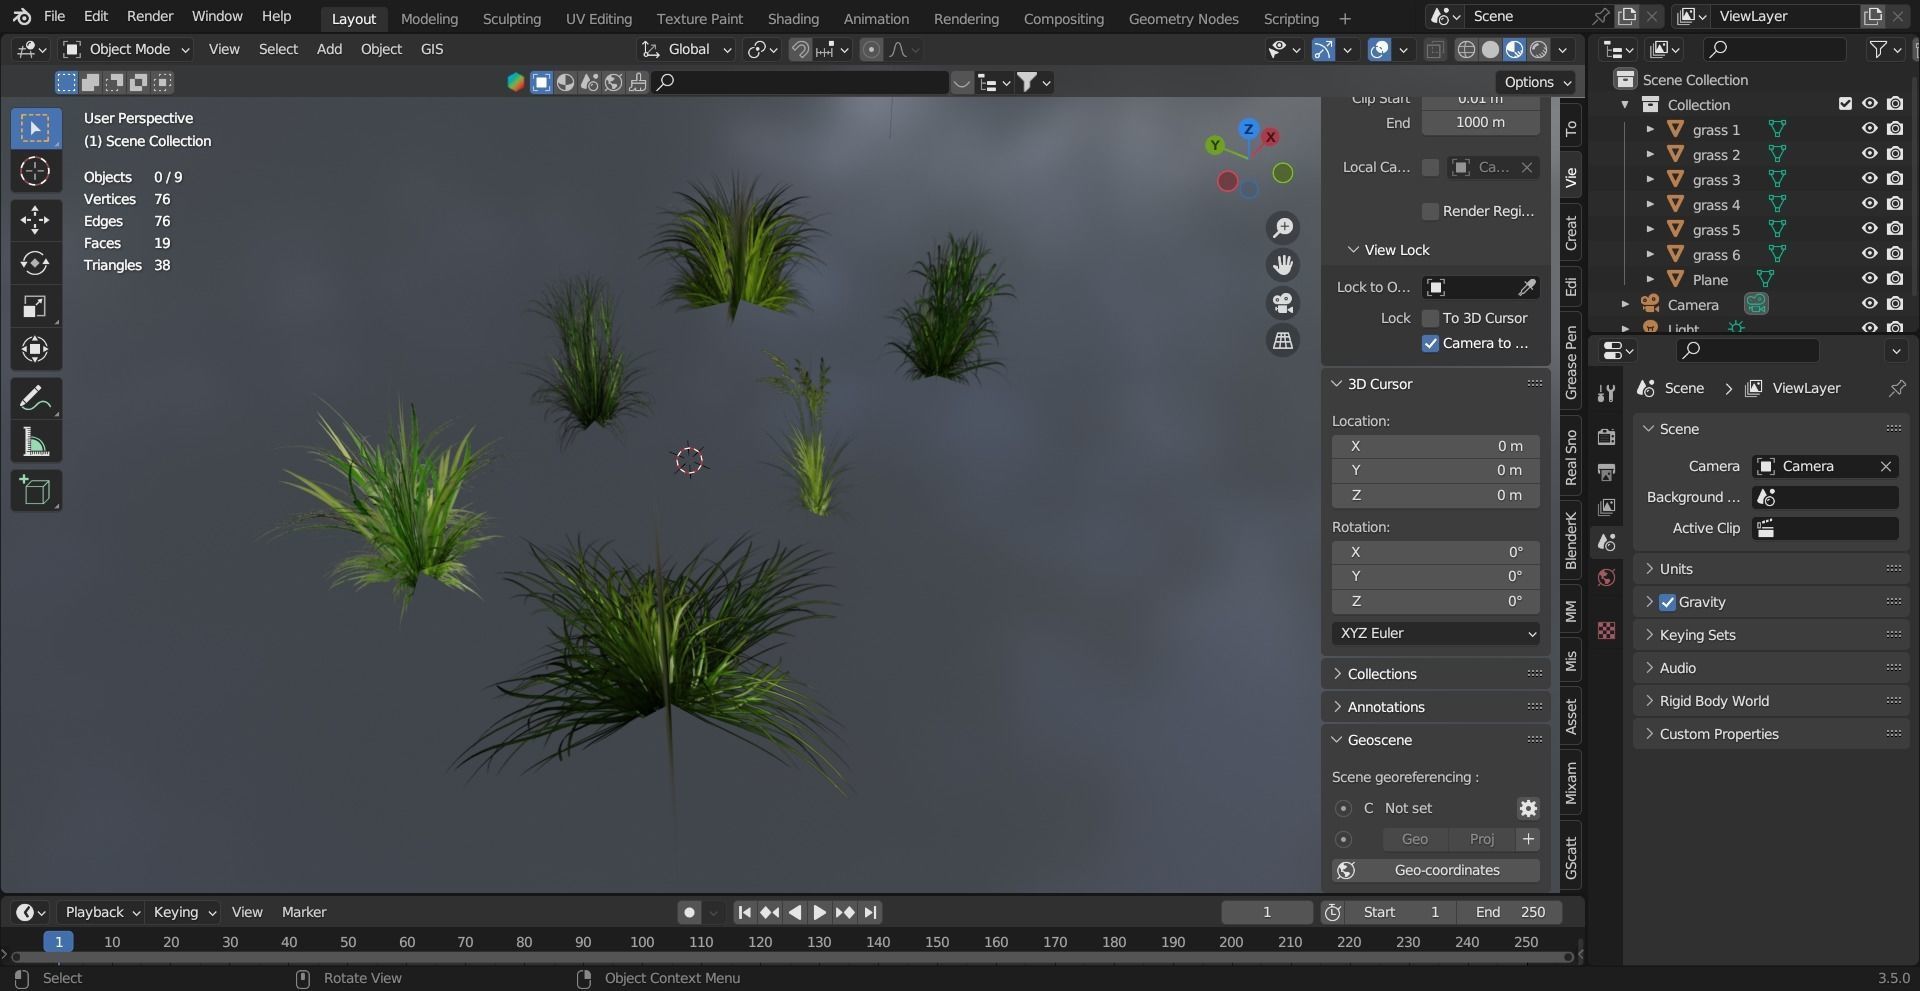Screen dimensions: 1920x991
Task: Select the Measure tool
Action: (x=35, y=442)
